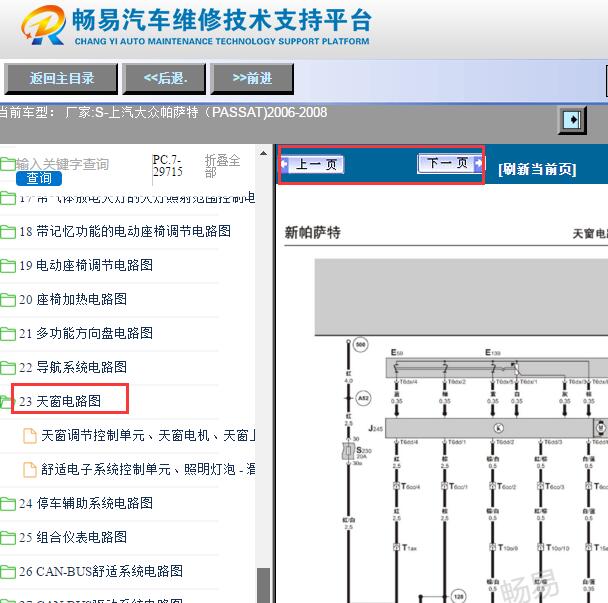Select 24 停车辅助系统电路图 entry
Image resolution: width=608 pixels, height=603 pixels.
click(x=86, y=503)
